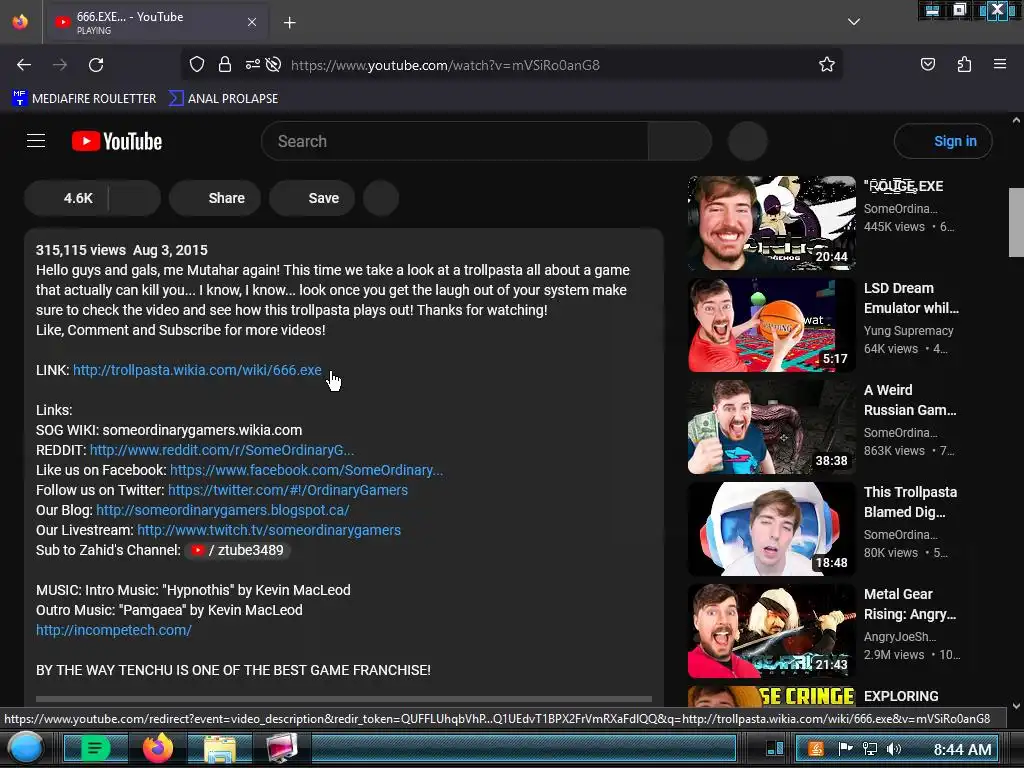The image size is (1024, 768).
Task: Click the page vertical scrollbar thumb
Action: pos(1016,222)
